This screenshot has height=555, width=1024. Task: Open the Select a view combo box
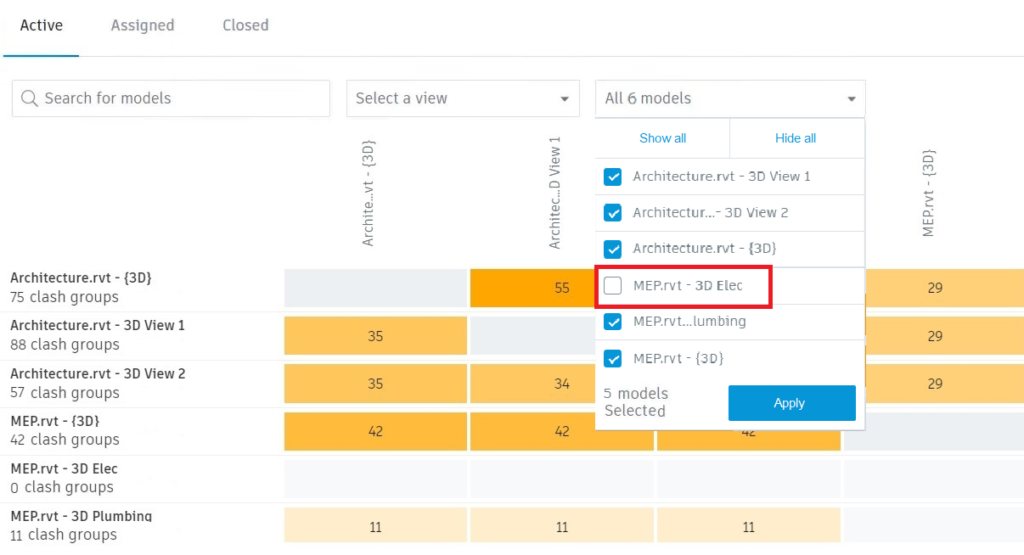(462, 99)
